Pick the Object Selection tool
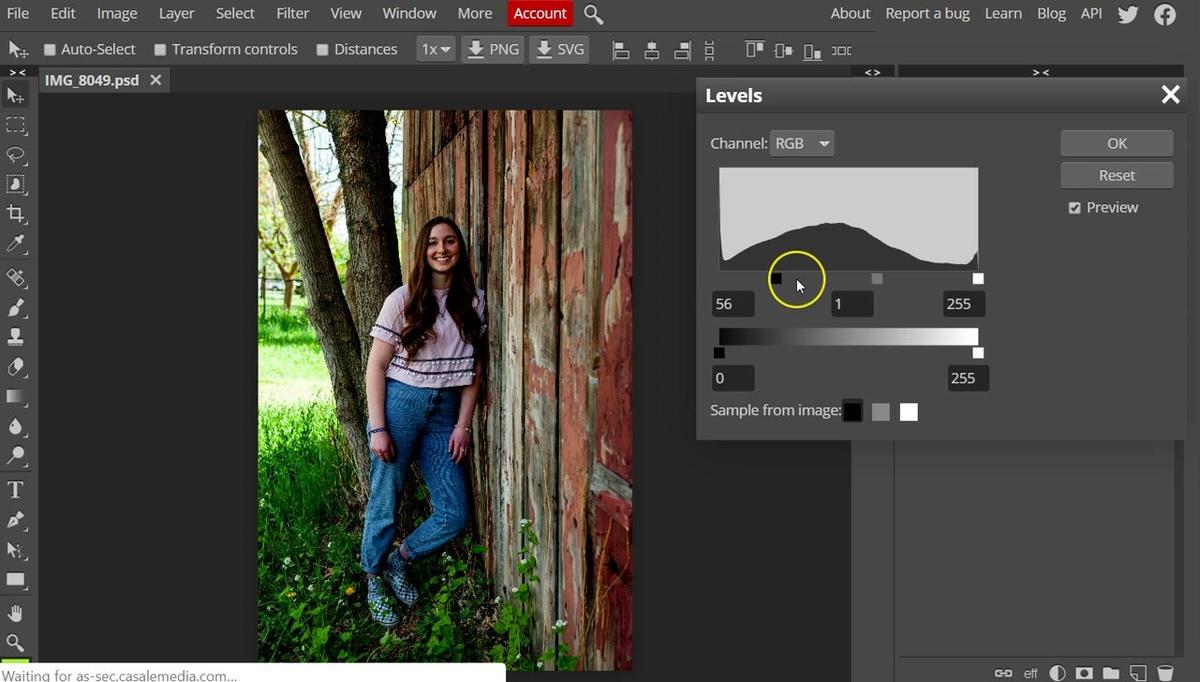1200x682 pixels. point(16,184)
